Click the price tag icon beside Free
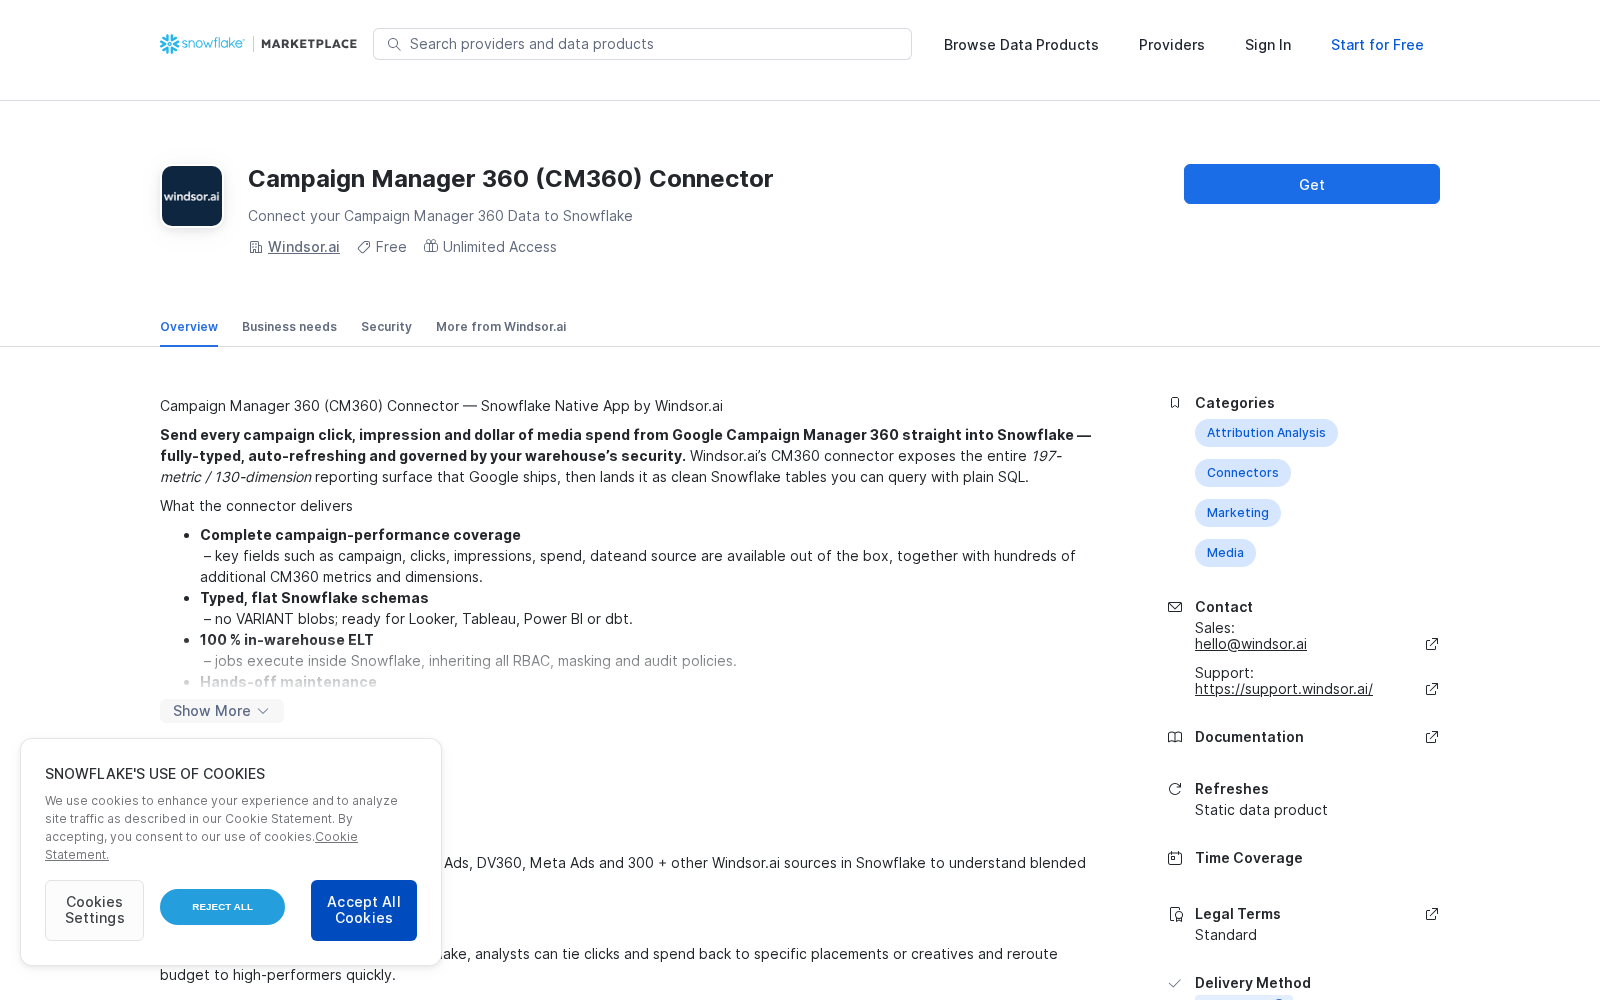The height and width of the screenshot is (1000, 1600). pos(364,247)
